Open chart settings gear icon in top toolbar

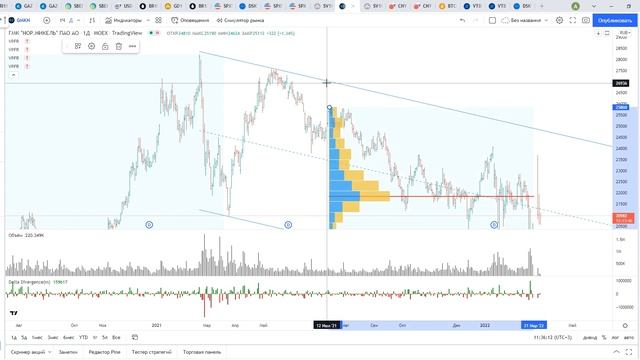[559, 20]
